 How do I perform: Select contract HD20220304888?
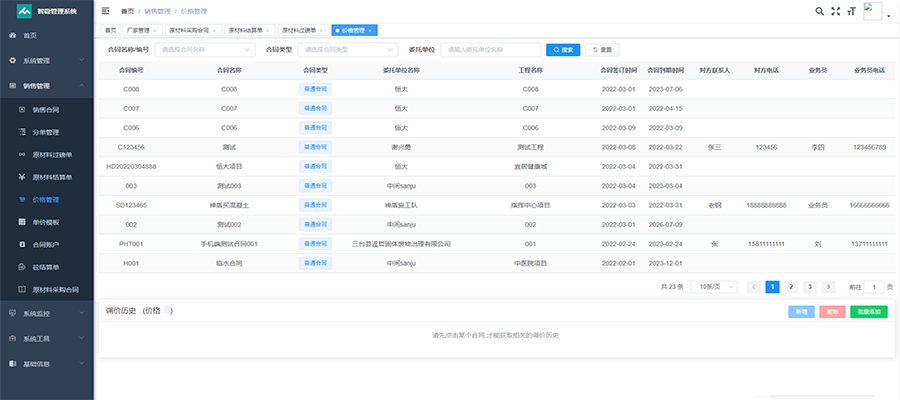pyautogui.click(x=131, y=166)
